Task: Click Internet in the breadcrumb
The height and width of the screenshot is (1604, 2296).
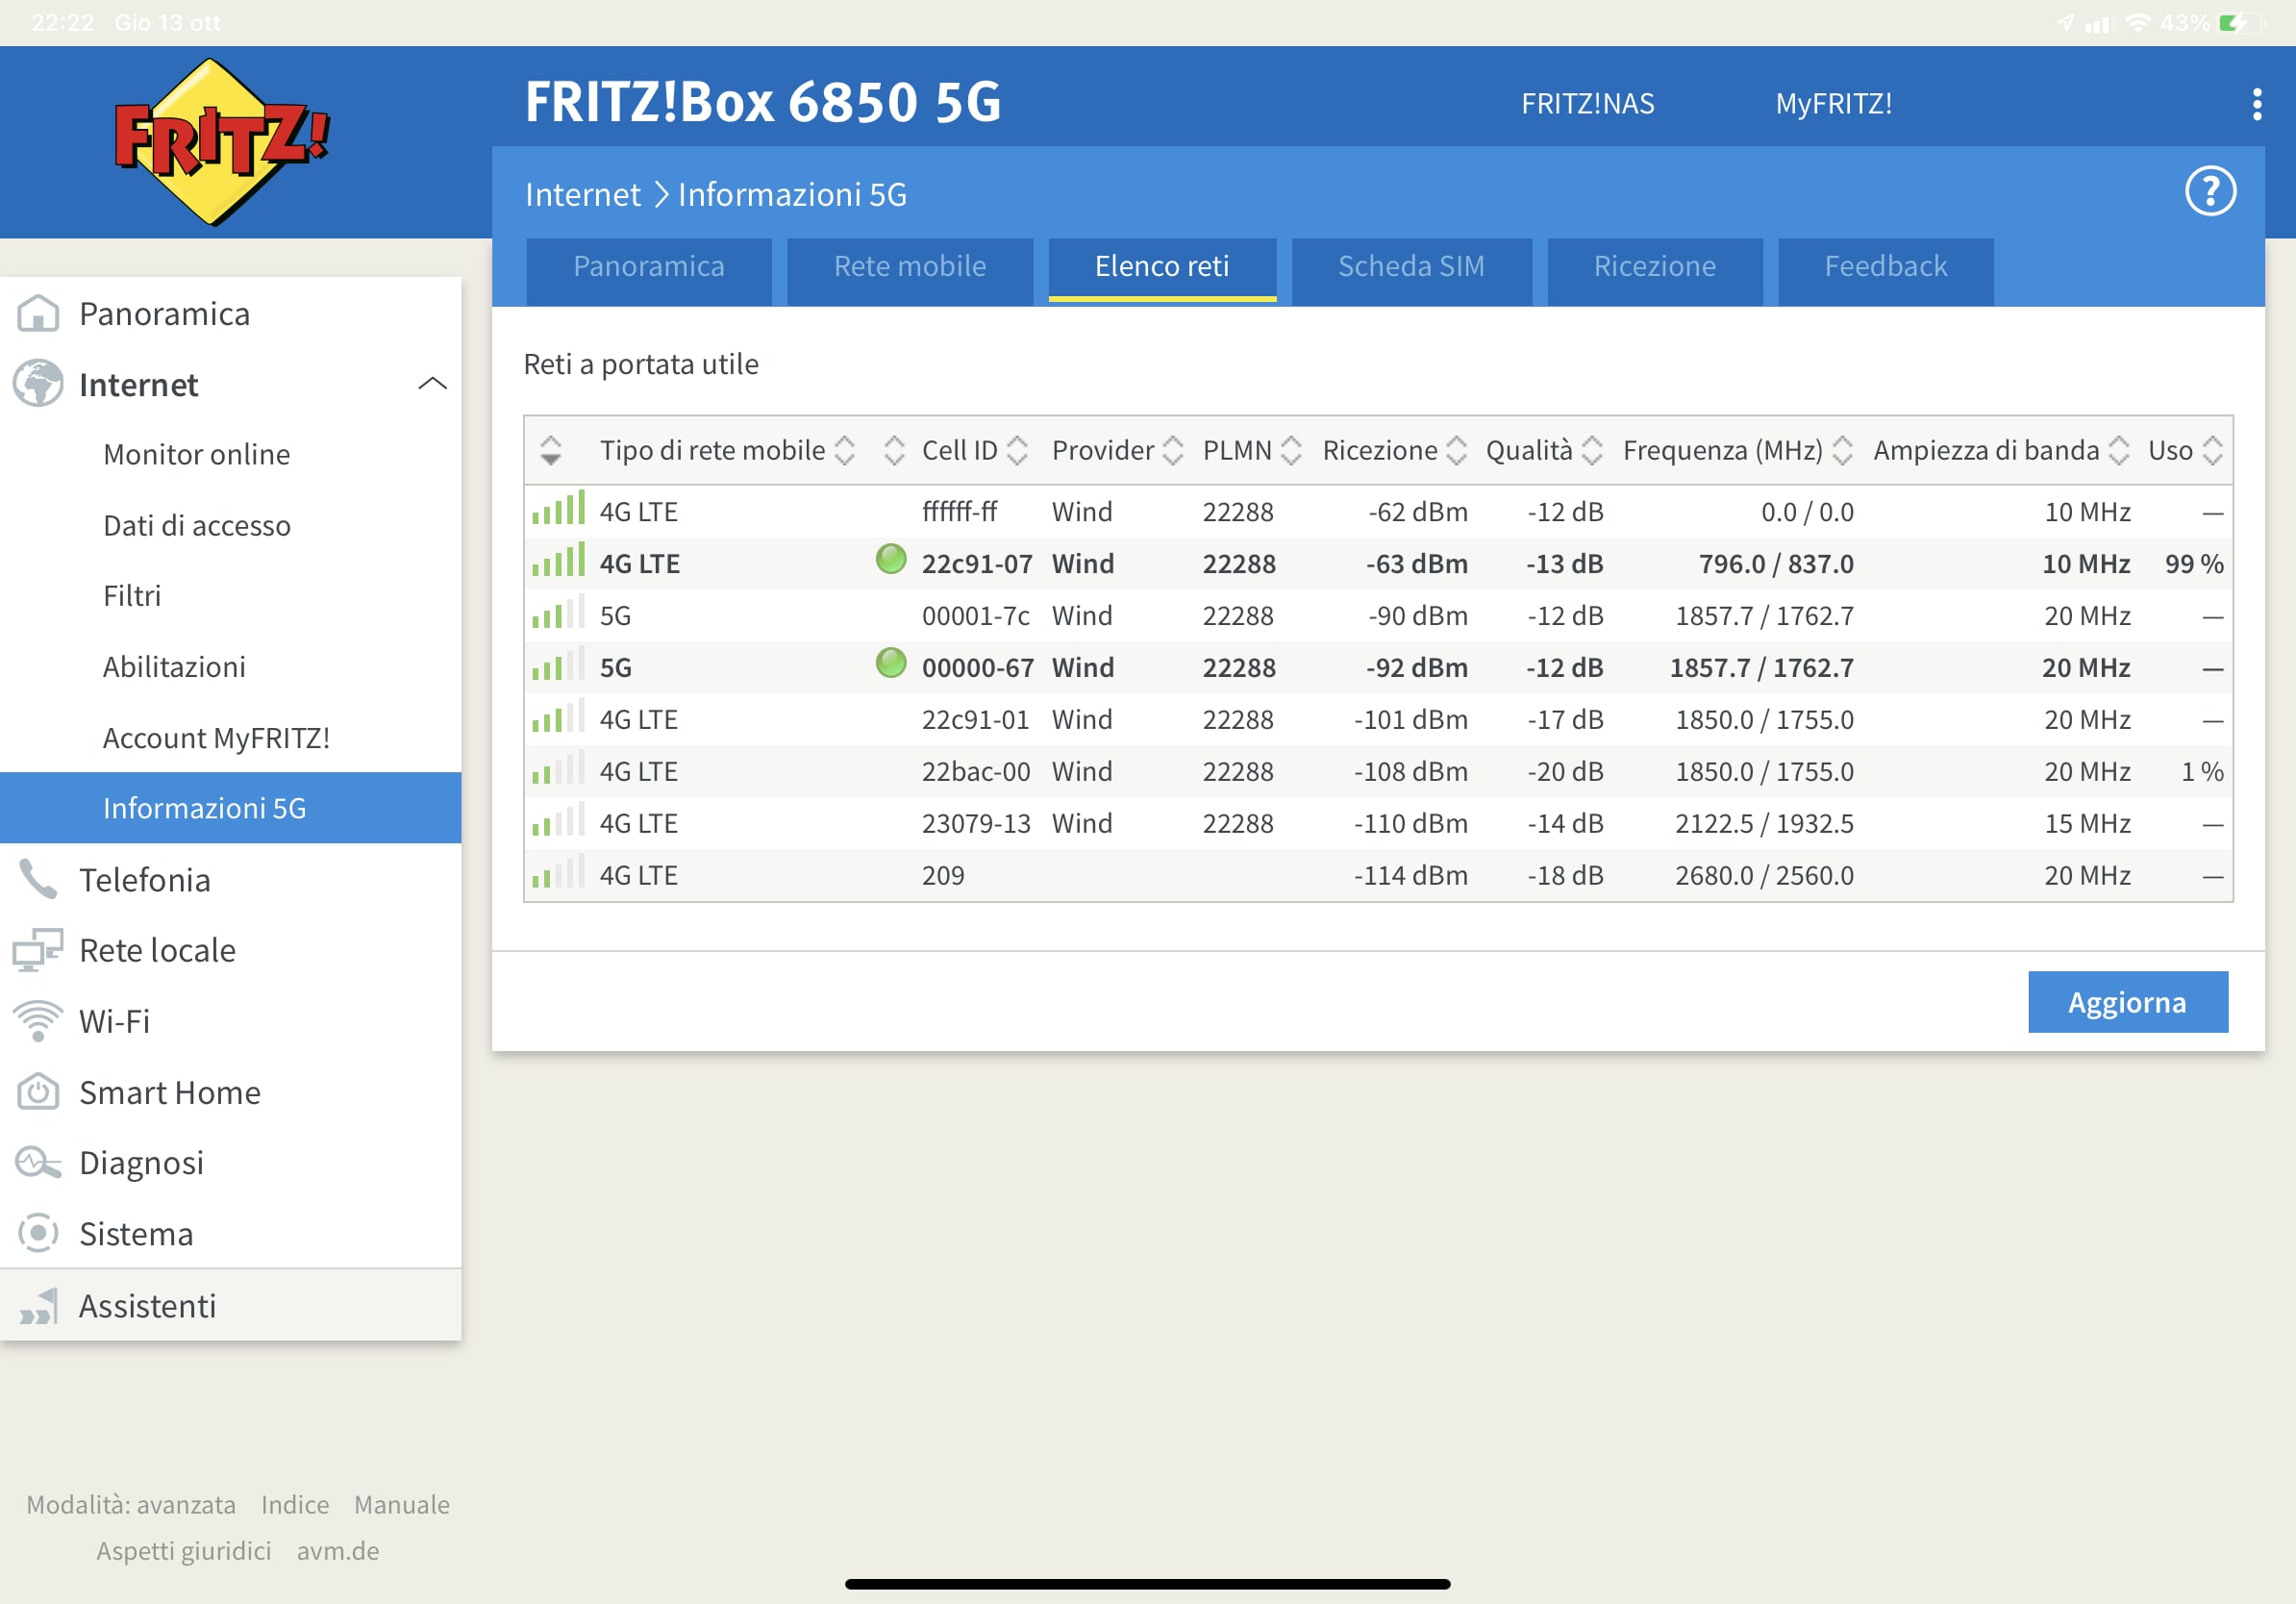Action: [x=582, y=194]
